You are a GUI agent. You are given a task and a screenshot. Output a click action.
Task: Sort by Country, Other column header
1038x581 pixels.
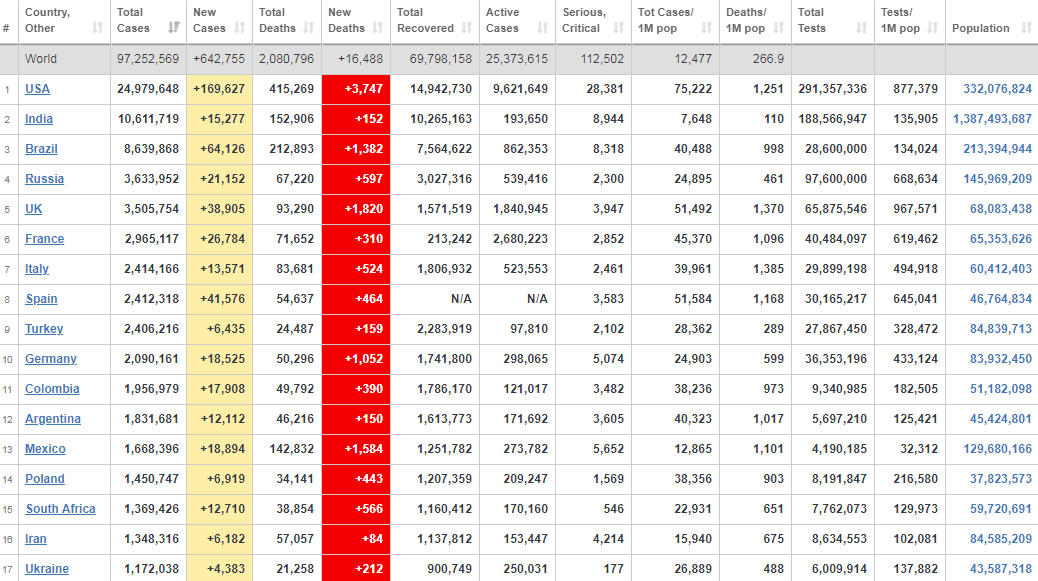tap(47, 20)
